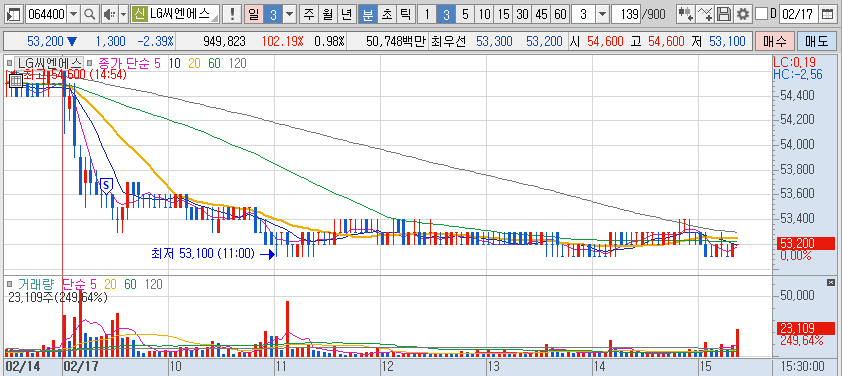Select the 년 yearly period button
842x376 pixels.
[x=347, y=14]
